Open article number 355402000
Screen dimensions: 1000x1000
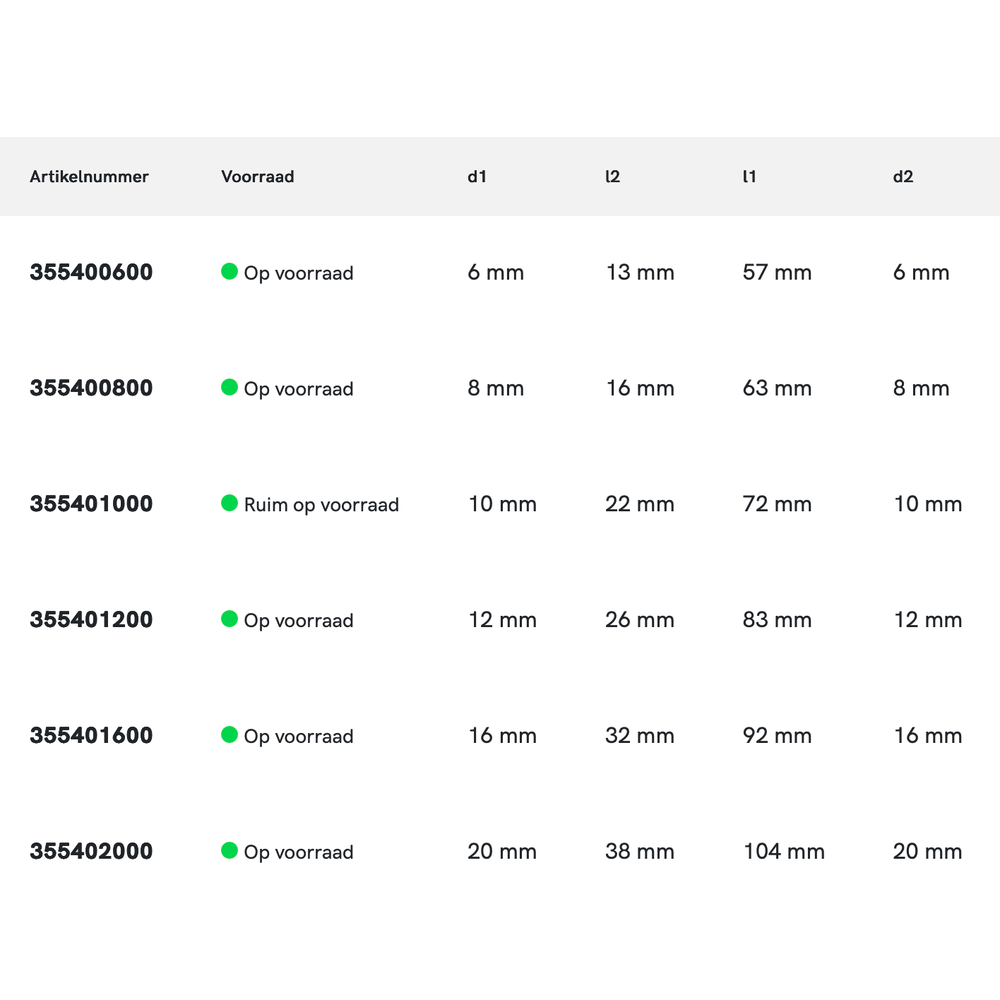click(91, 852)
